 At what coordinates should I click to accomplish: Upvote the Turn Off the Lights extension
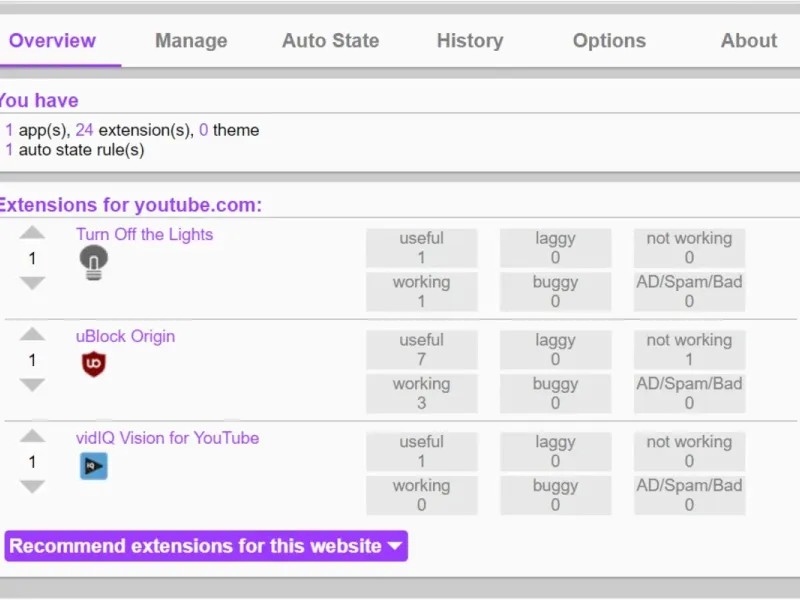pos(33,233)
